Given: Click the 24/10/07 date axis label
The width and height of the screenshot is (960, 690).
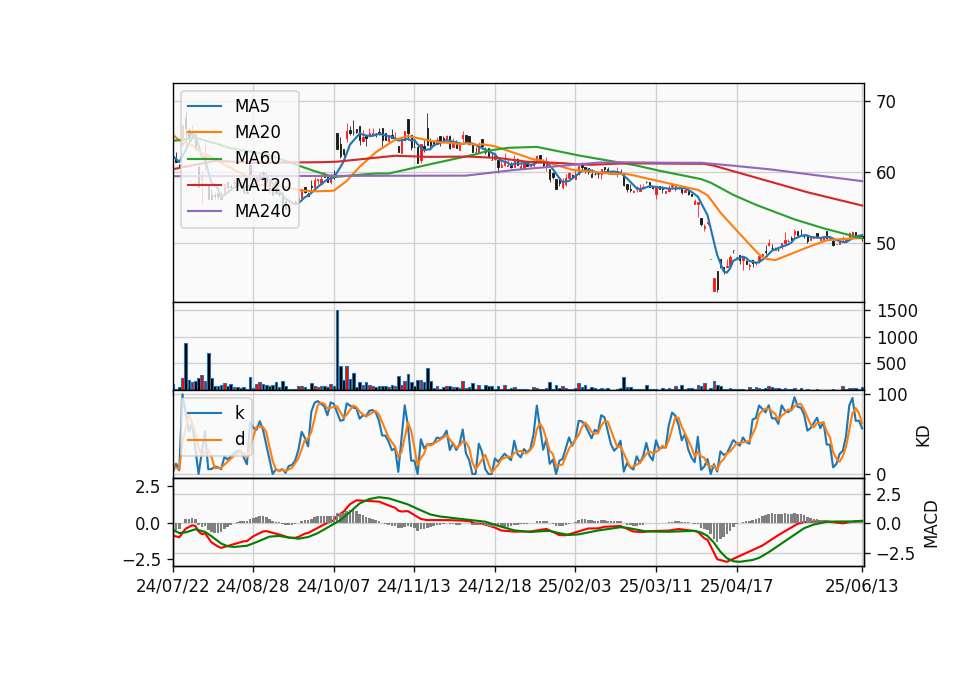Looking at the screenshot, I should pos(334,586).
